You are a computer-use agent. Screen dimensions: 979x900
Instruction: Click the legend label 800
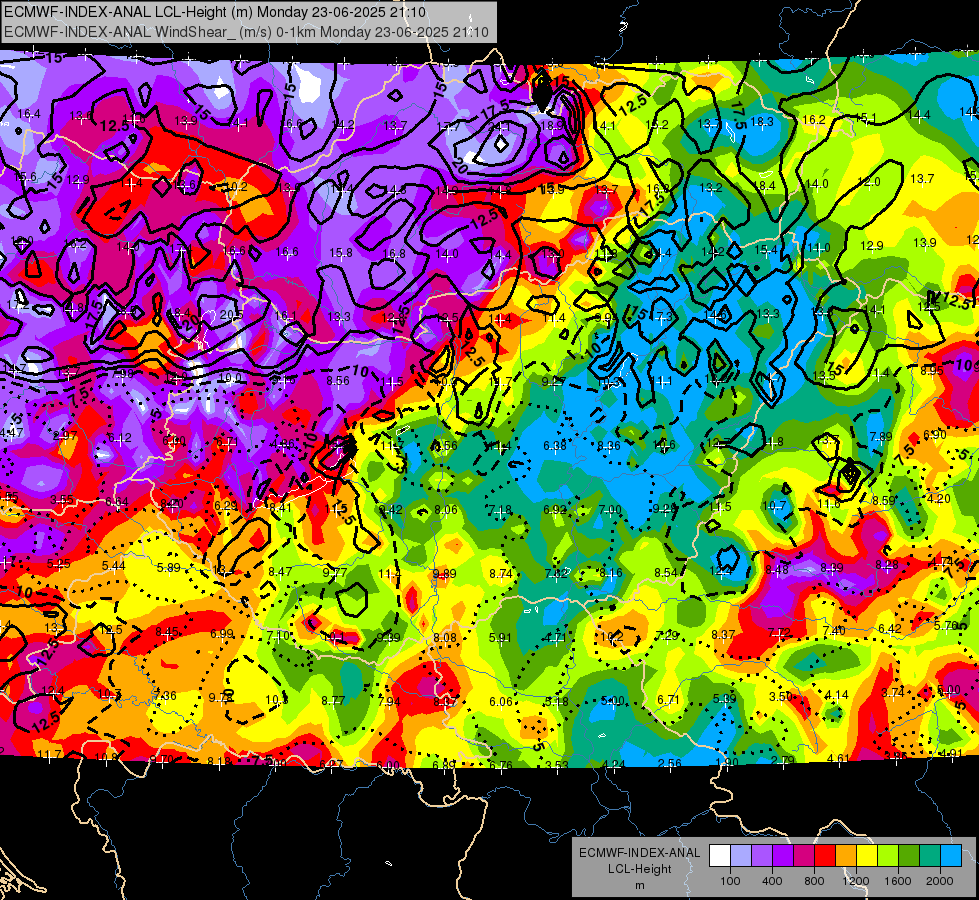click(814, 881)
